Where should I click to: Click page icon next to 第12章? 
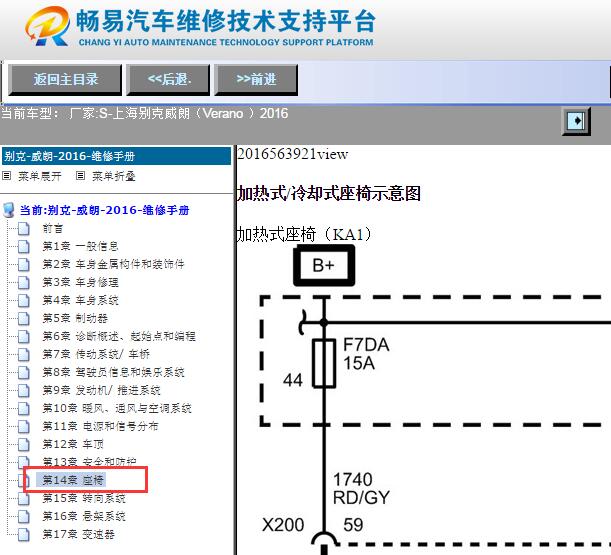tap(24, 444)
